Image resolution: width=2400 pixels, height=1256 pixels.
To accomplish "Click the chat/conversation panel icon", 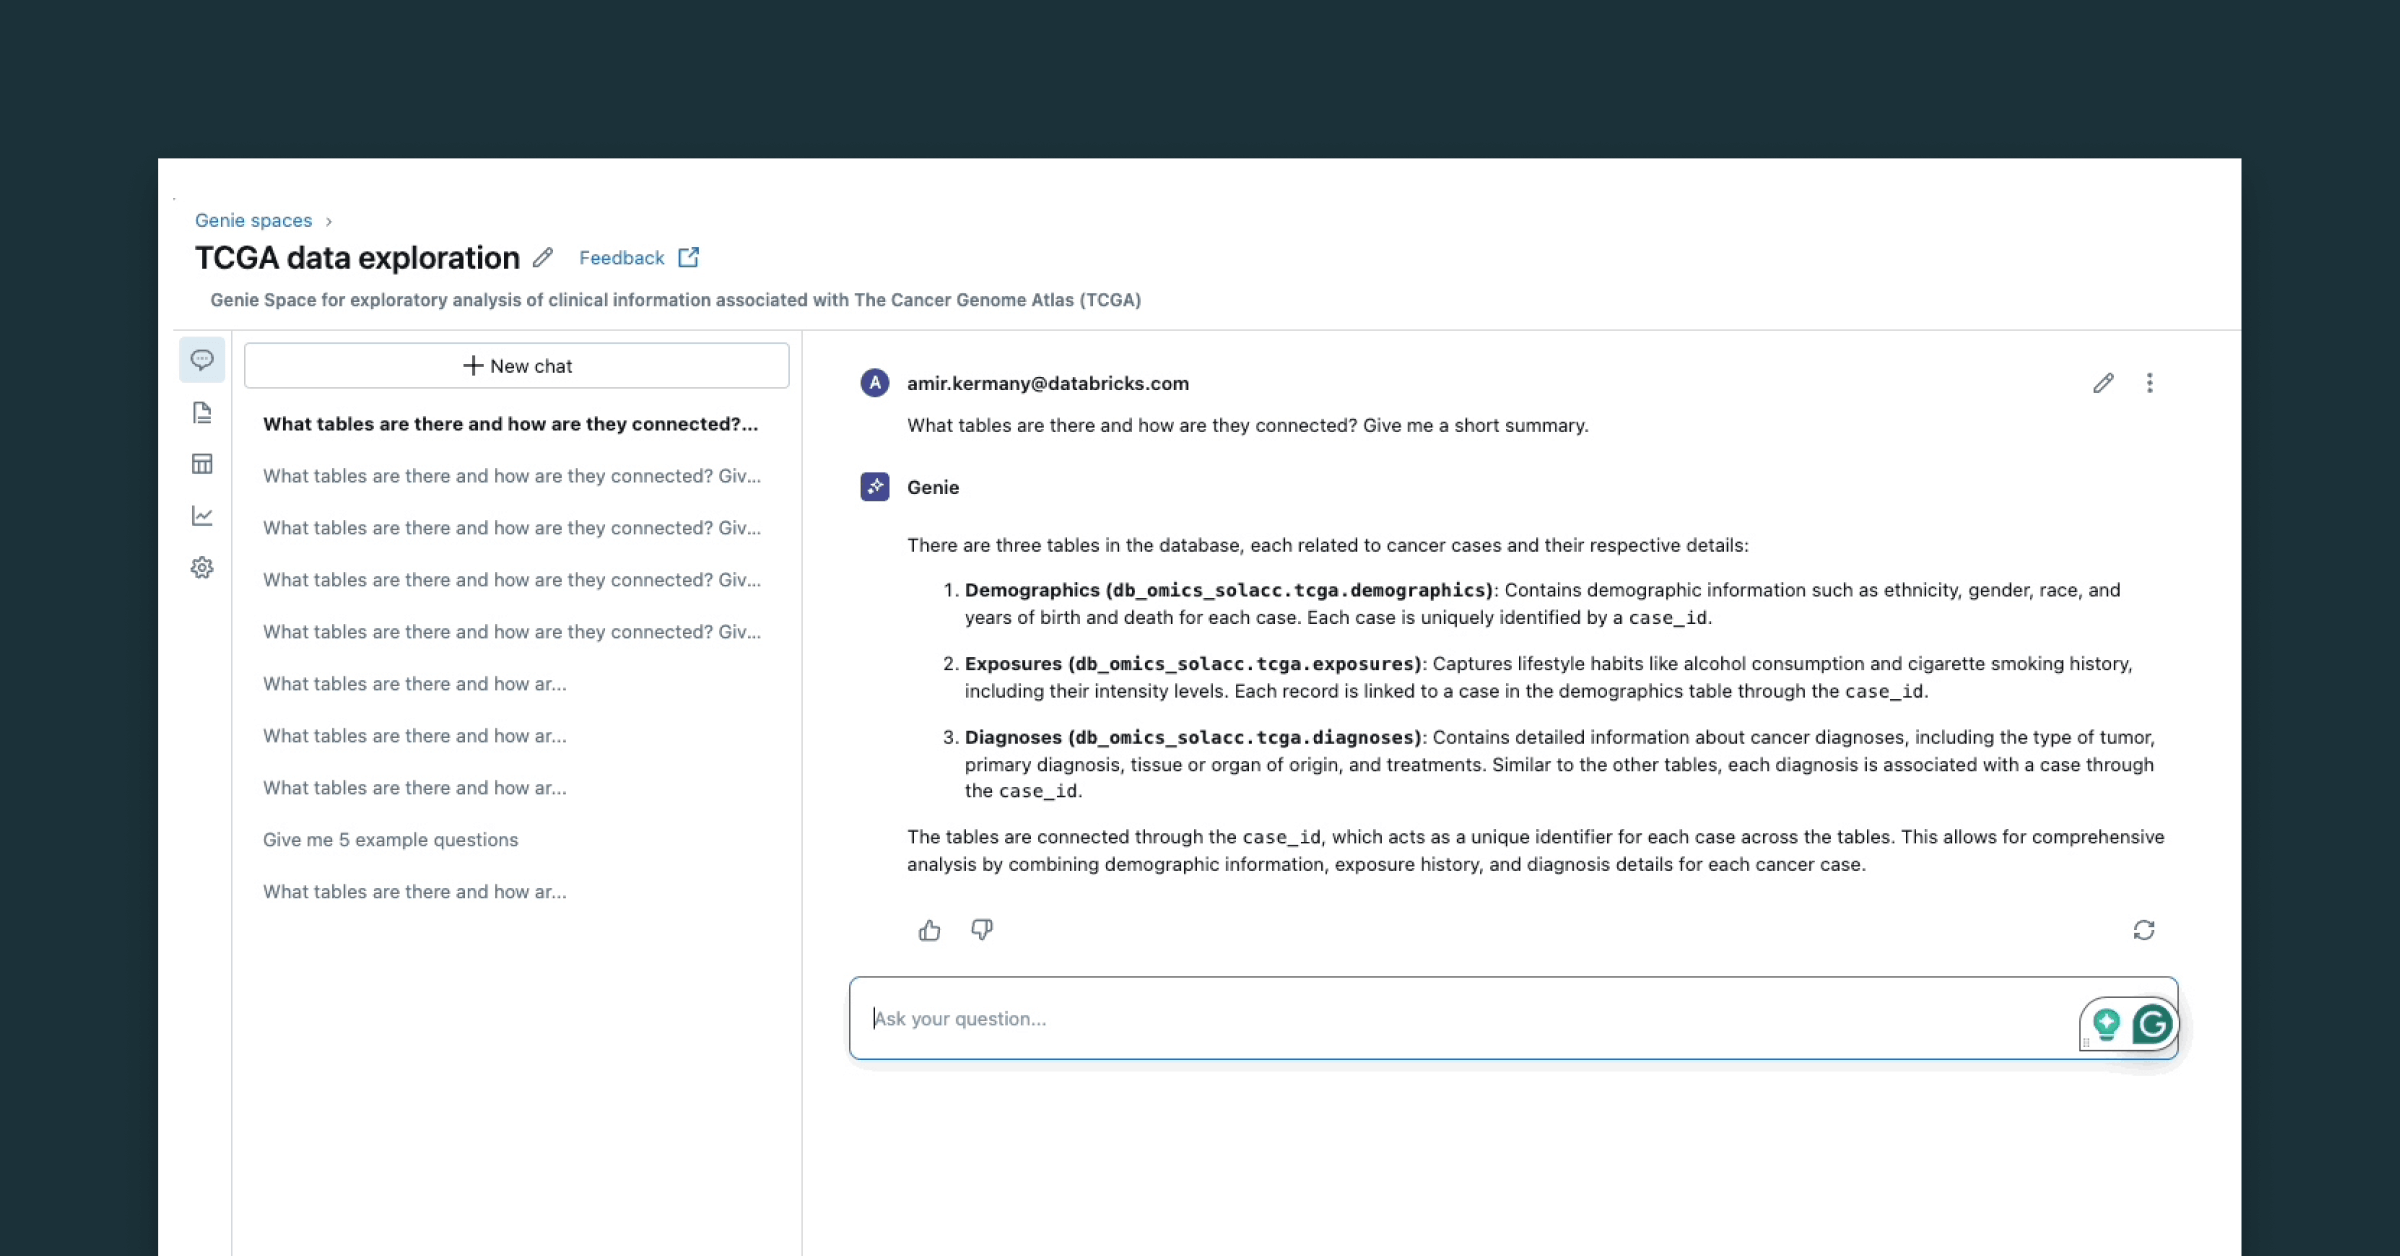I will (x=202, y=359).
